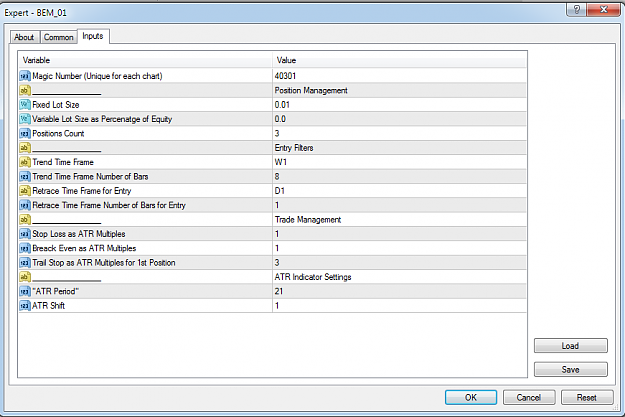
Task: Click Reset to restore default inputs
Action: 587,397
